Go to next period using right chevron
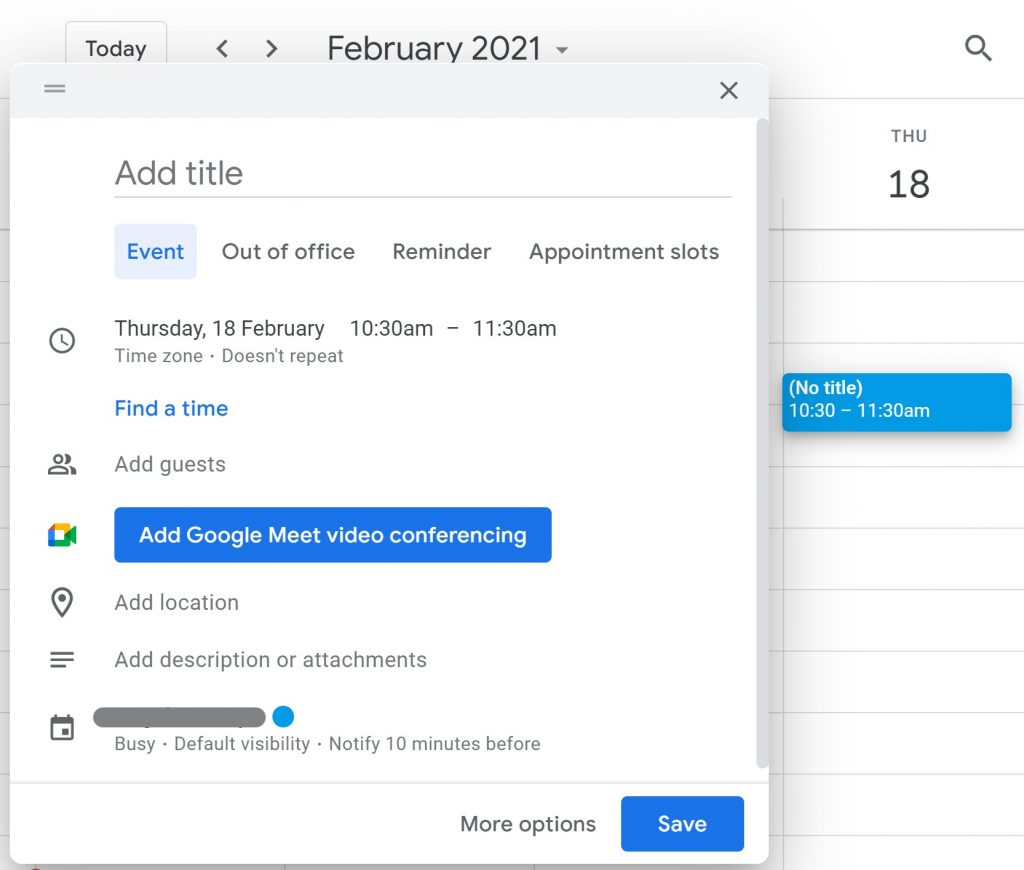 [271, 48]
